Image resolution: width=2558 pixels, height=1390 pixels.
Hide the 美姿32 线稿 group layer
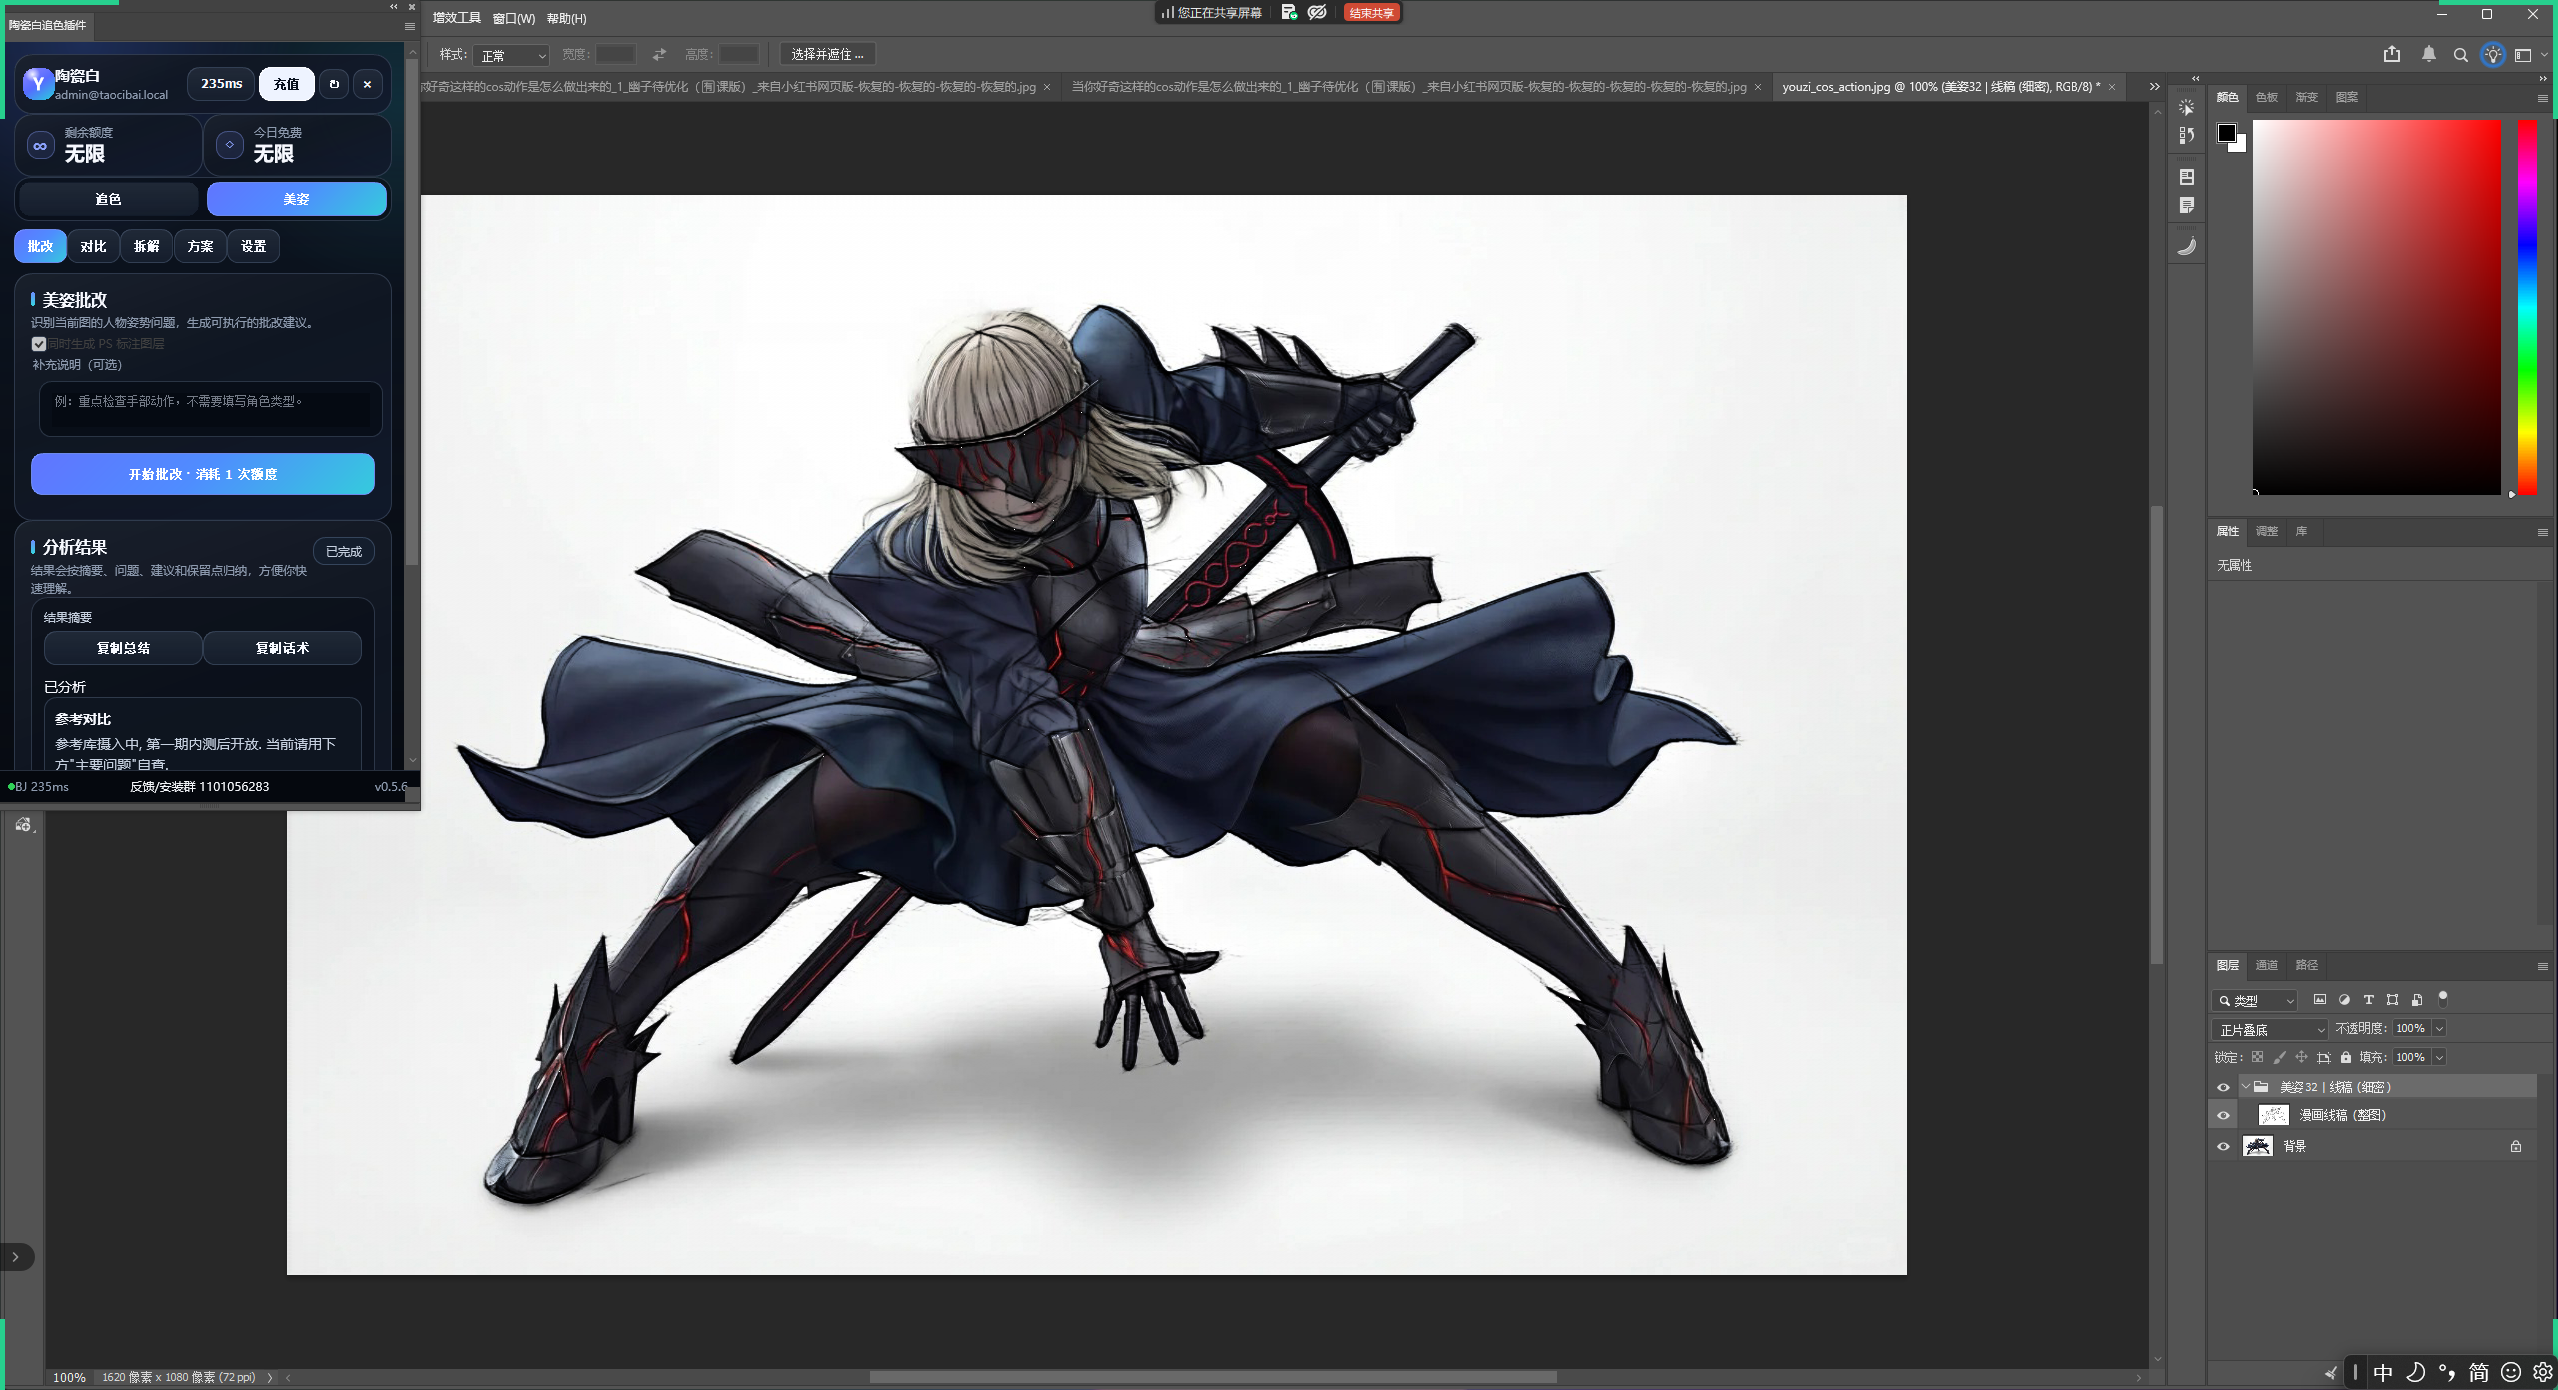[2224, 1087]
